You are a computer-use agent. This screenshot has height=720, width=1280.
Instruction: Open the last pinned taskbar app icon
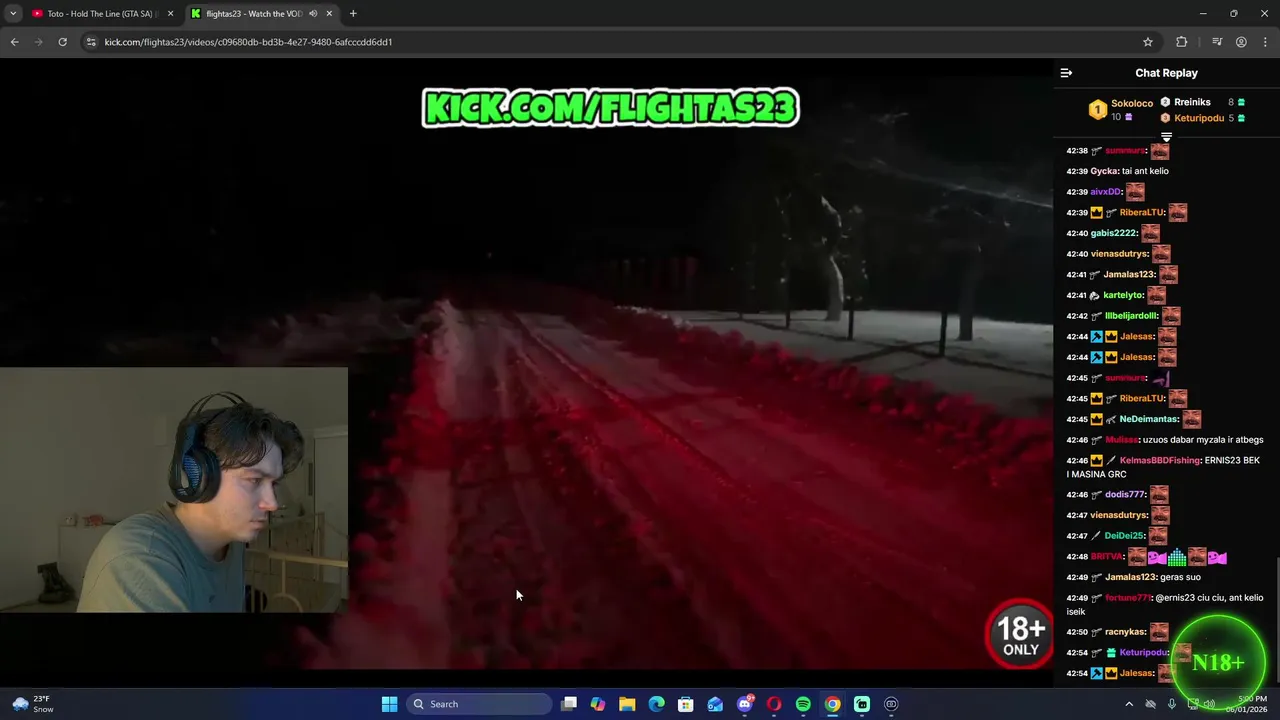891,704
